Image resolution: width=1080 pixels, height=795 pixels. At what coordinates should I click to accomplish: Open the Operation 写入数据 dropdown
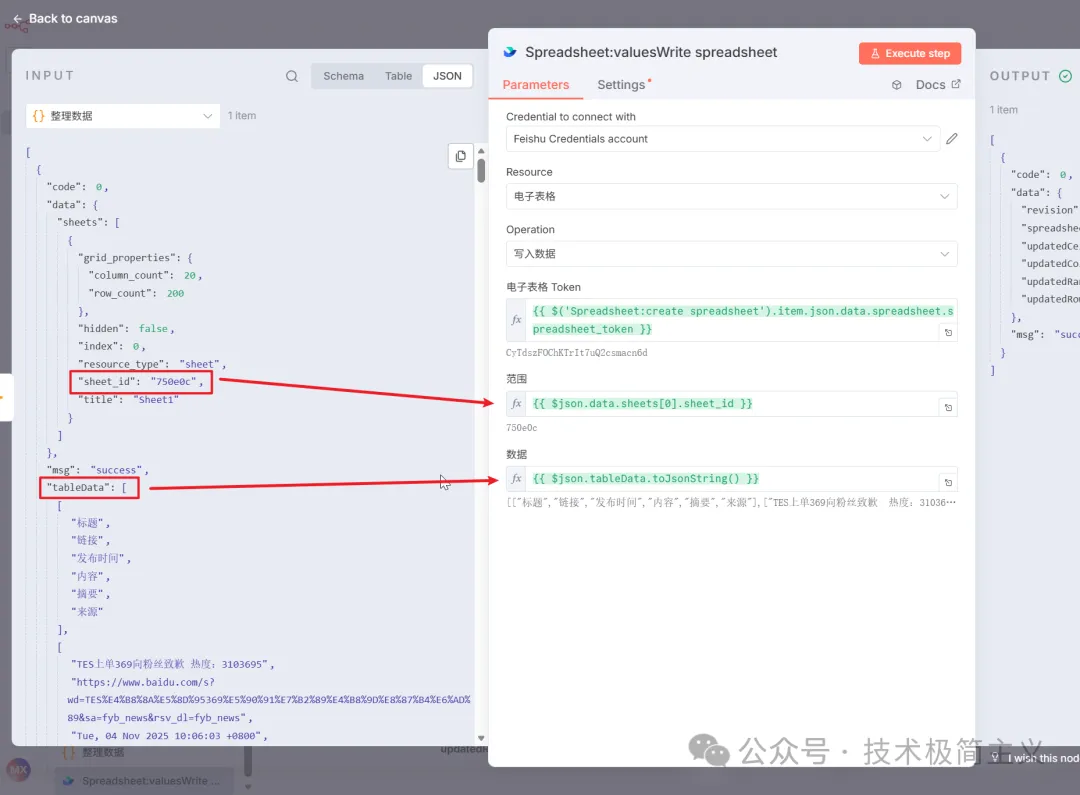[731, 254]
